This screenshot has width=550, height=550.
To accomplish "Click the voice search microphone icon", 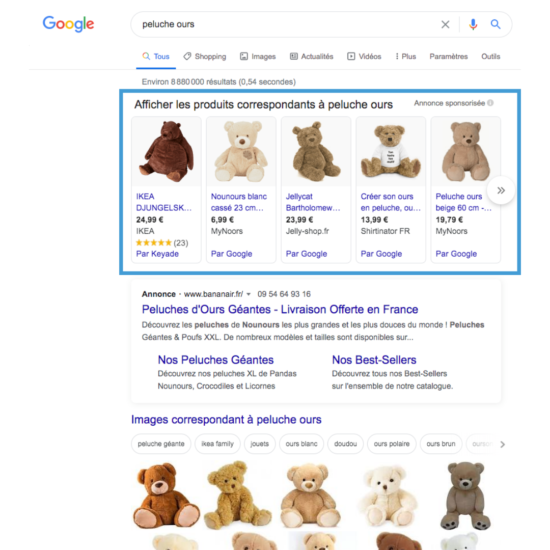I will [473, 24].
